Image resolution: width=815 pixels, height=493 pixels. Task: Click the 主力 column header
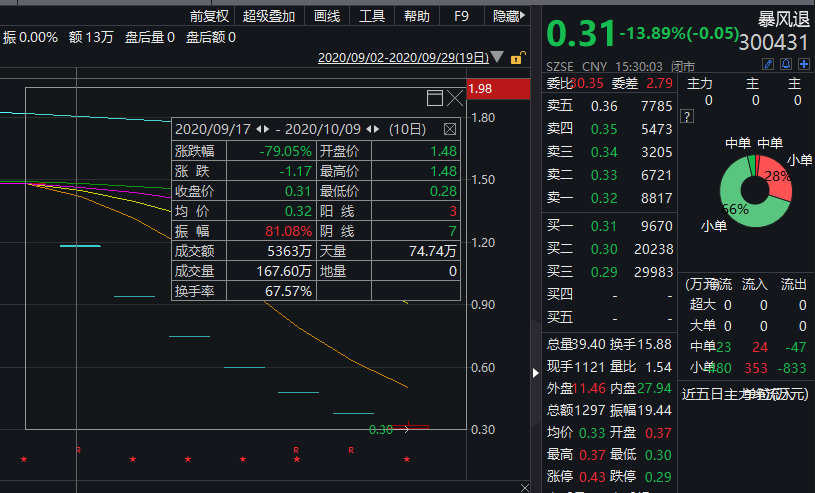(700, 84)
